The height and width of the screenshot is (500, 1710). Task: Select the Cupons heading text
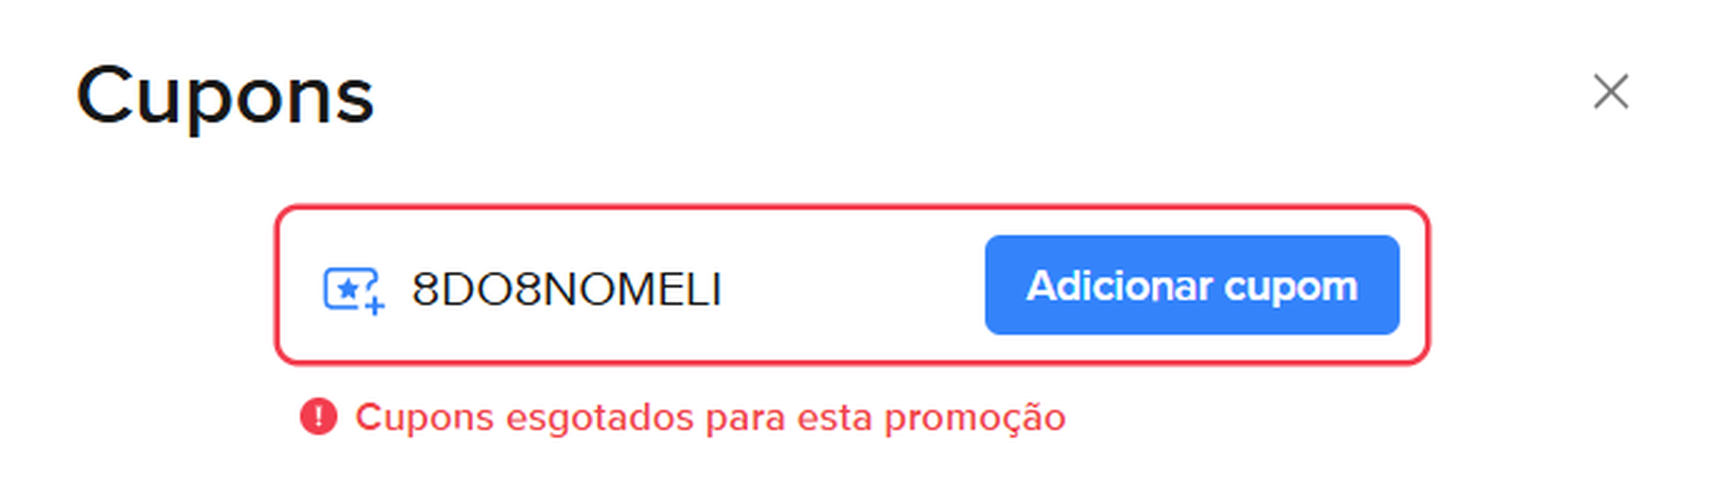[x=225, y=97]
